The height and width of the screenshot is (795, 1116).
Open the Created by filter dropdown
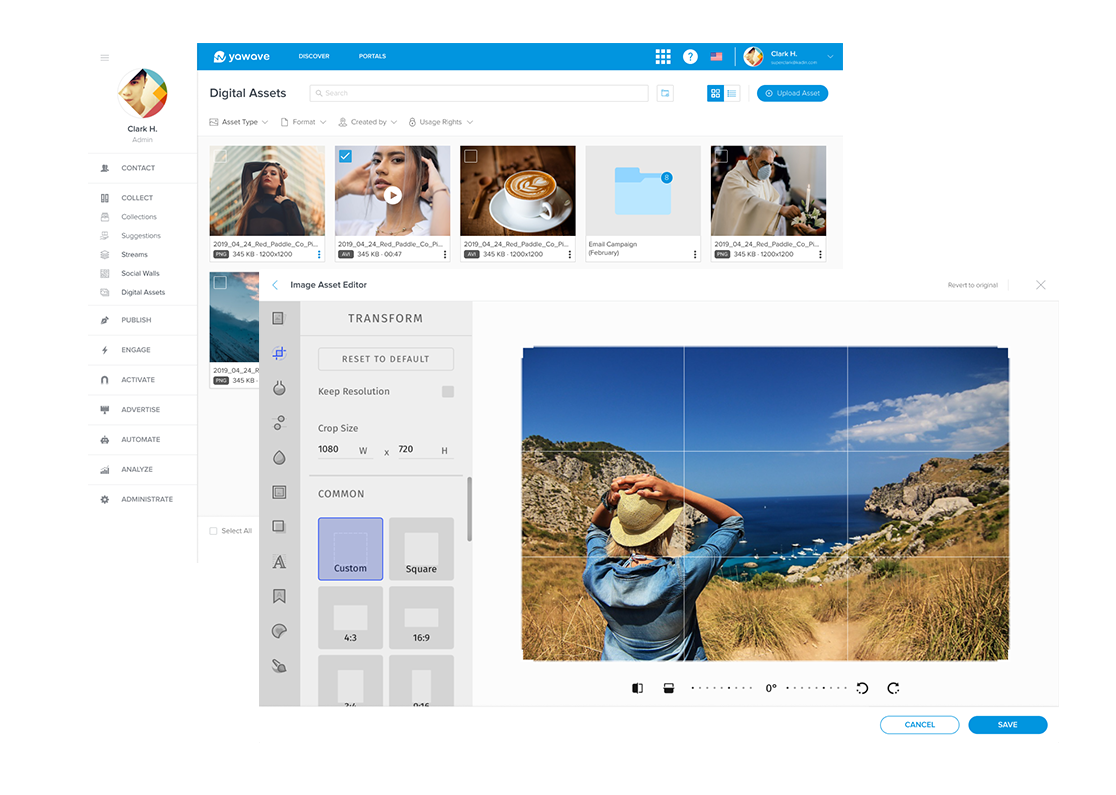[368, 122]
